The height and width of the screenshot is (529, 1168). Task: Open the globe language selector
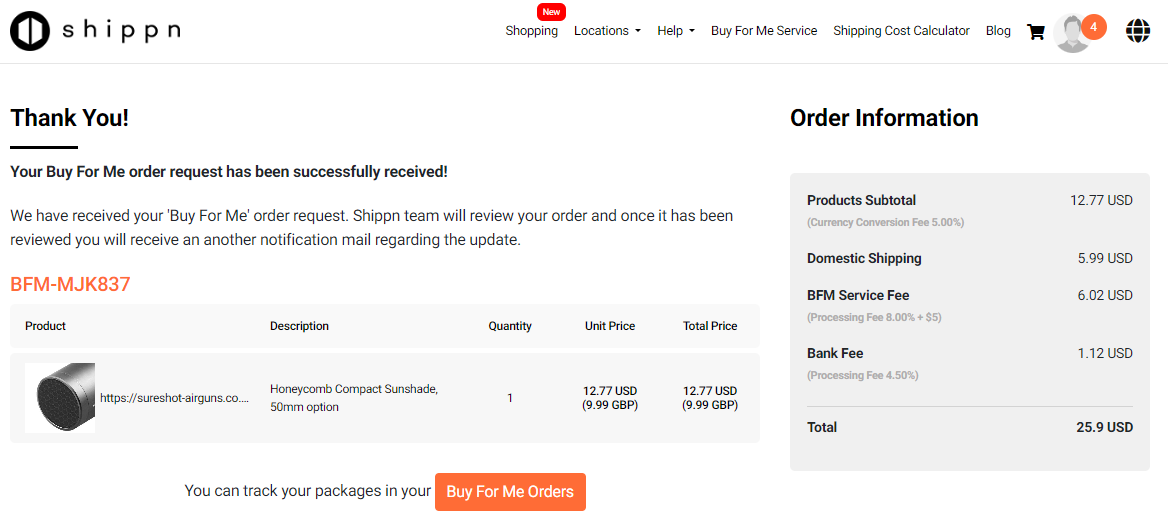tap(1137, 31)
